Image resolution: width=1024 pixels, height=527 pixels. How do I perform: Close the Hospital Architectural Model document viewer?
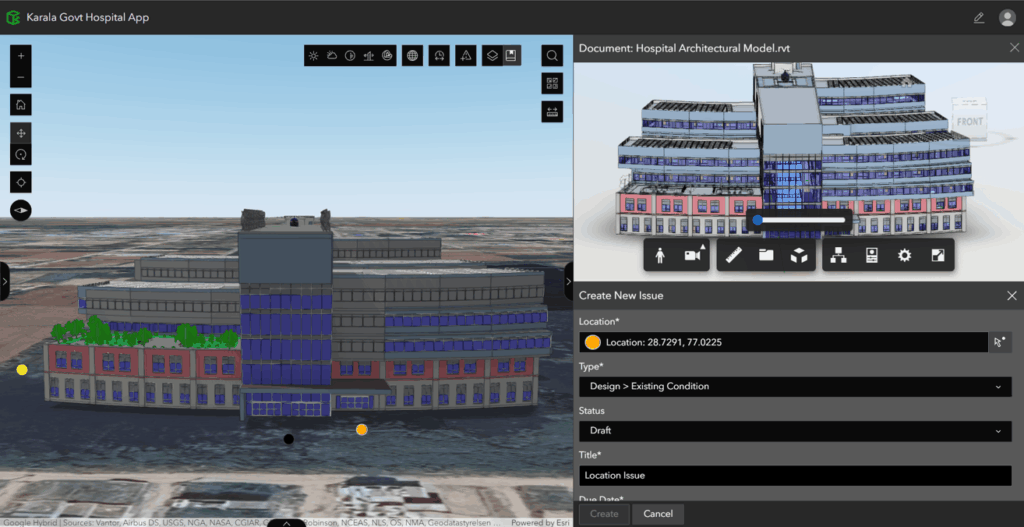[x=1014, y=48]
